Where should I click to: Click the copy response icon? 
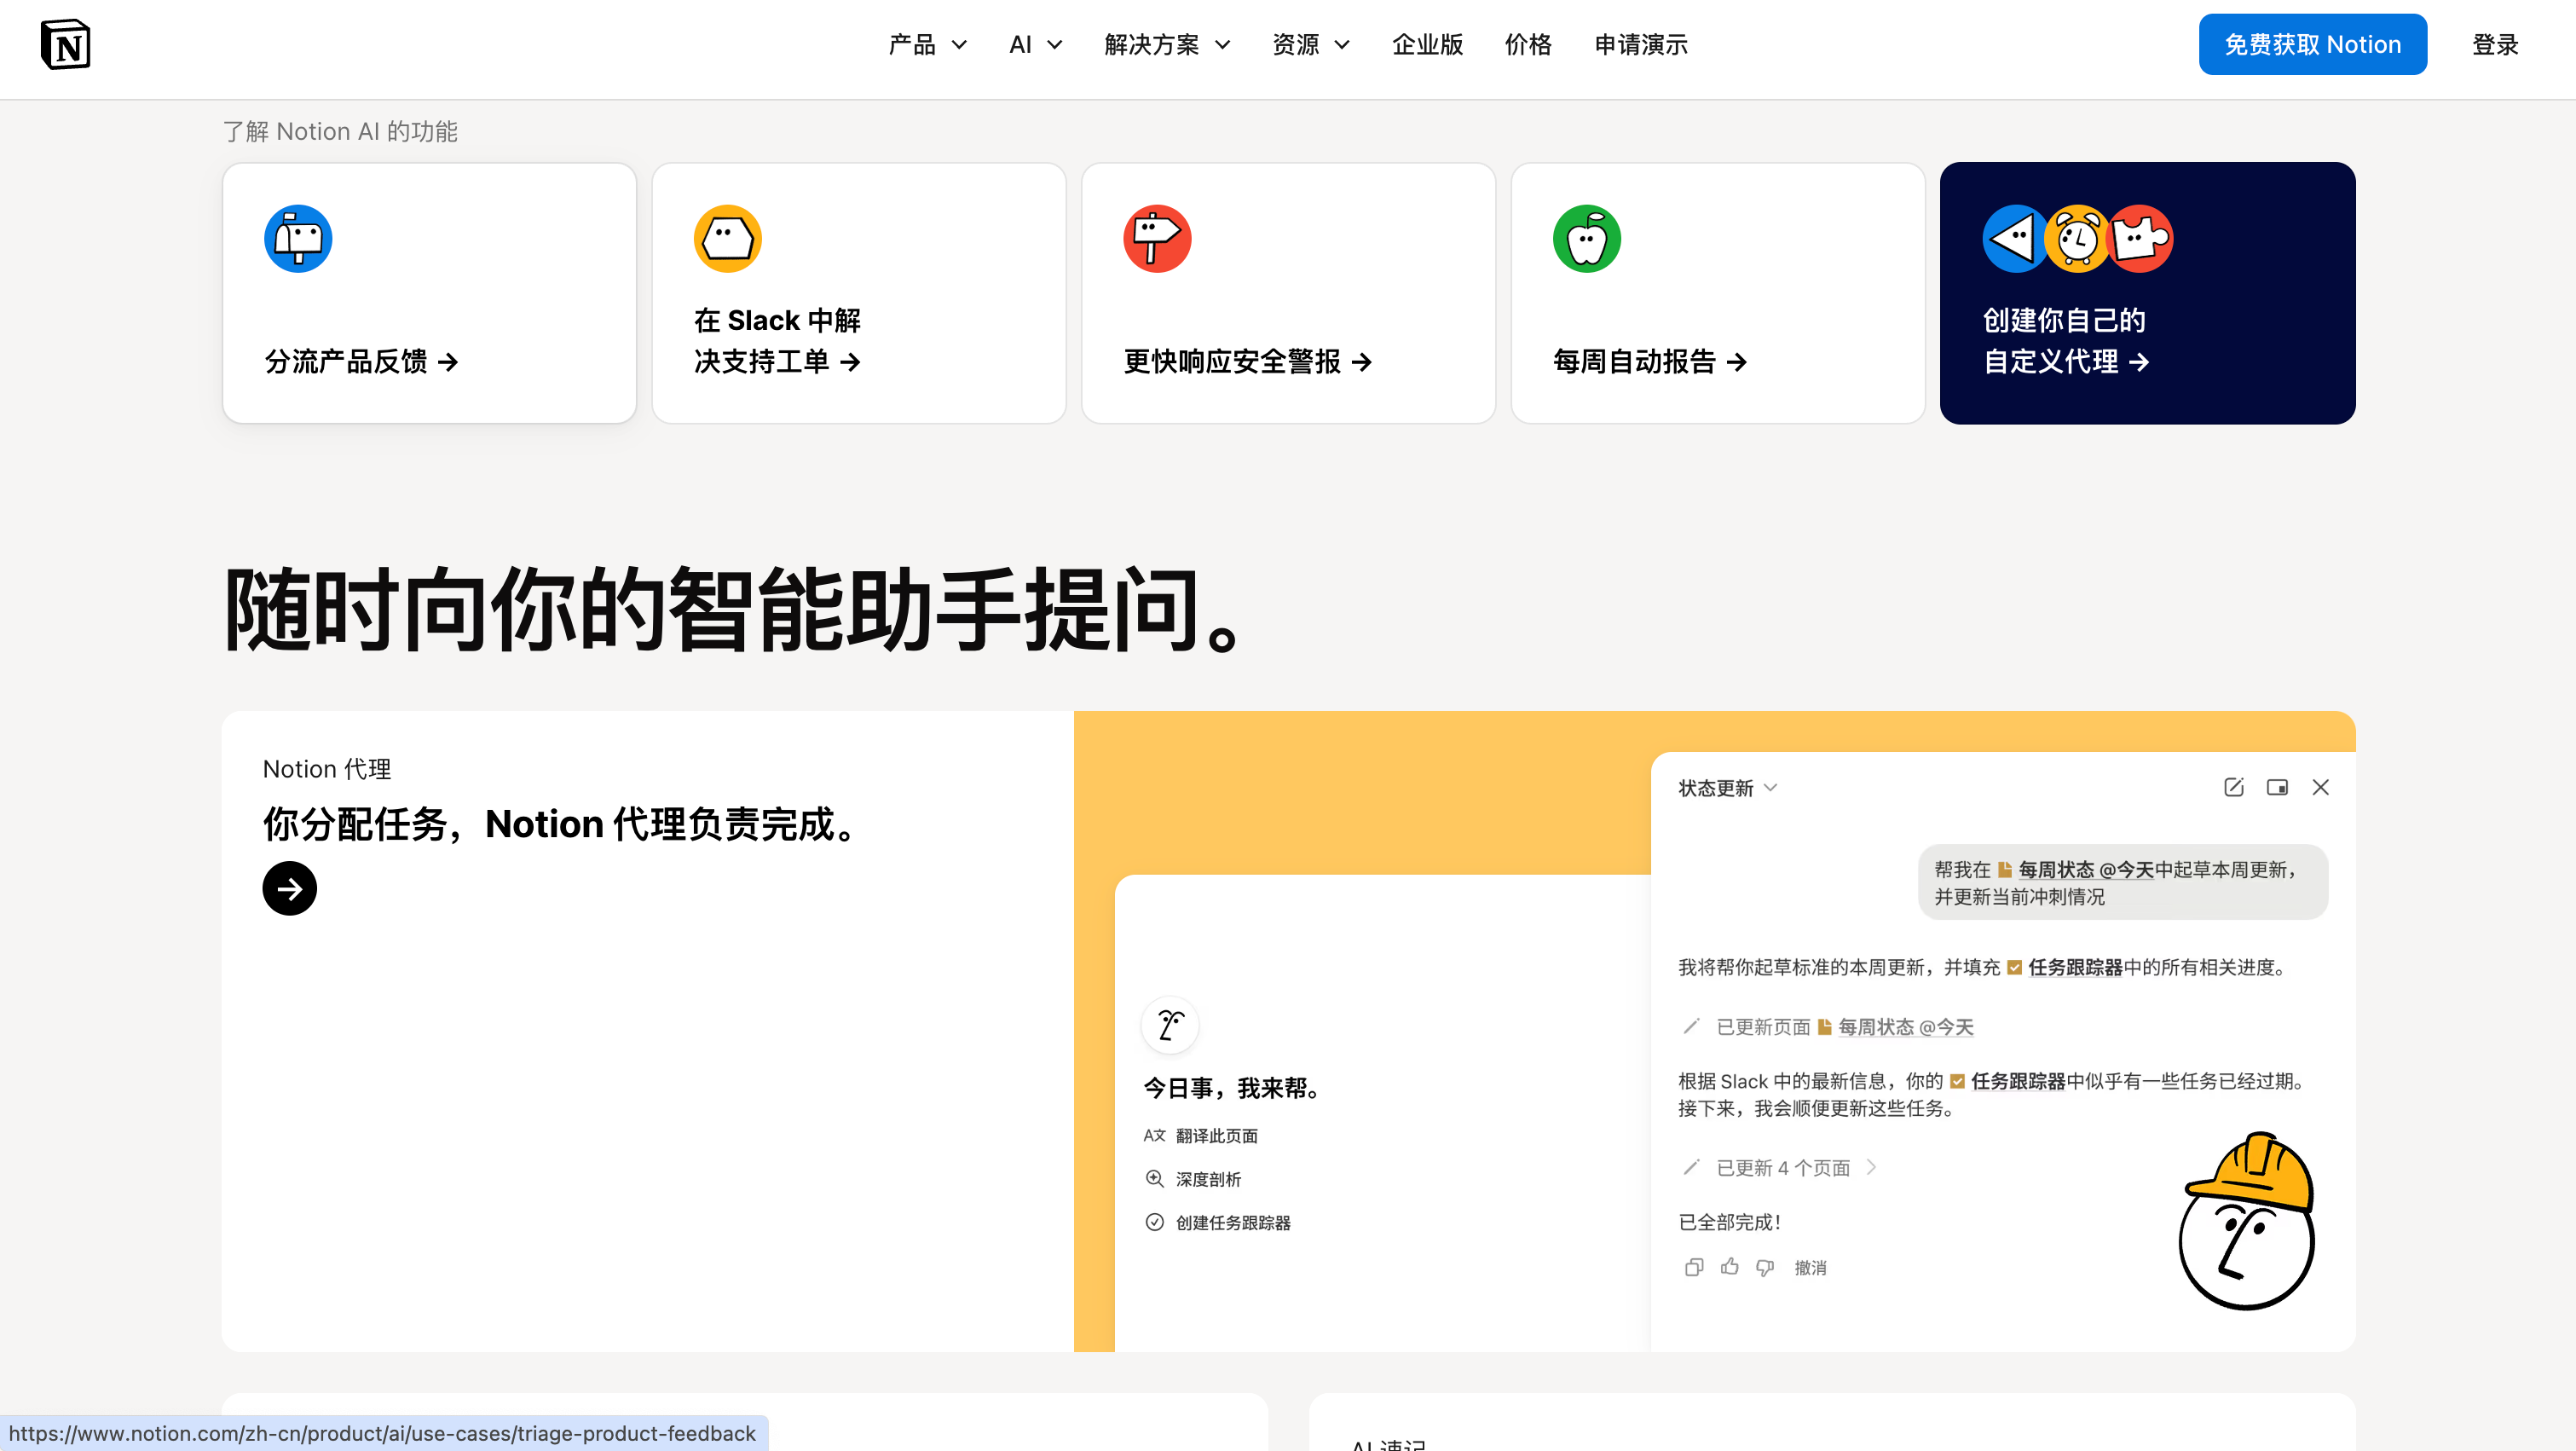1693,1267
